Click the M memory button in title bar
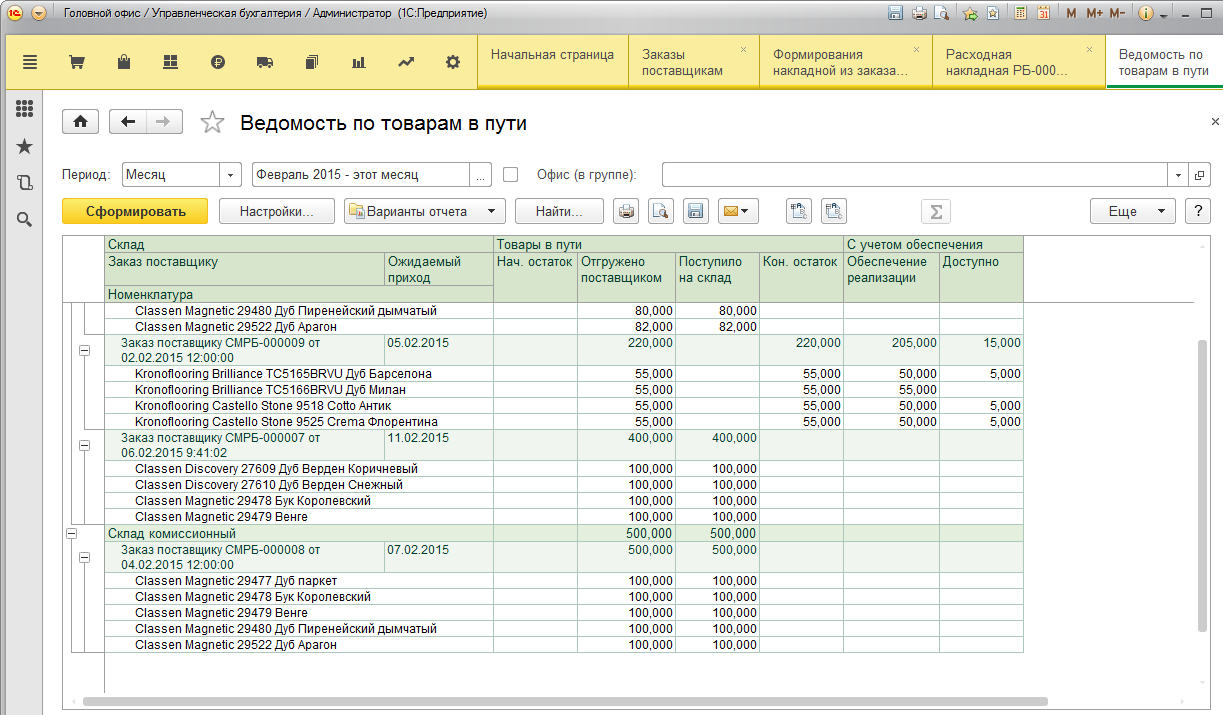The image size is (1223, 715). point(1071,14)
